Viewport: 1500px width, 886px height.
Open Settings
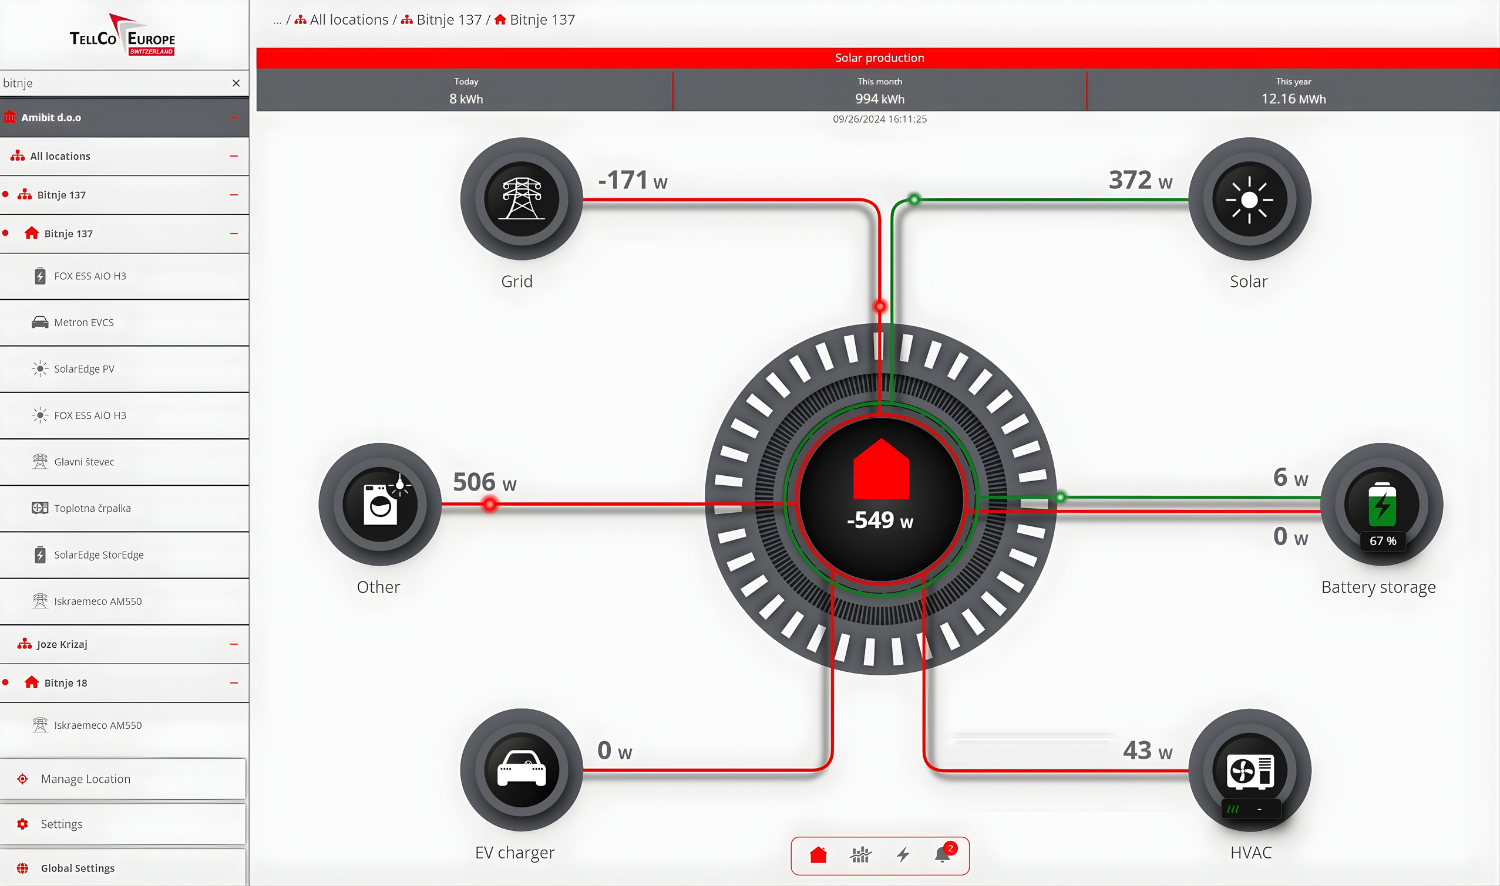coord(123,824)
